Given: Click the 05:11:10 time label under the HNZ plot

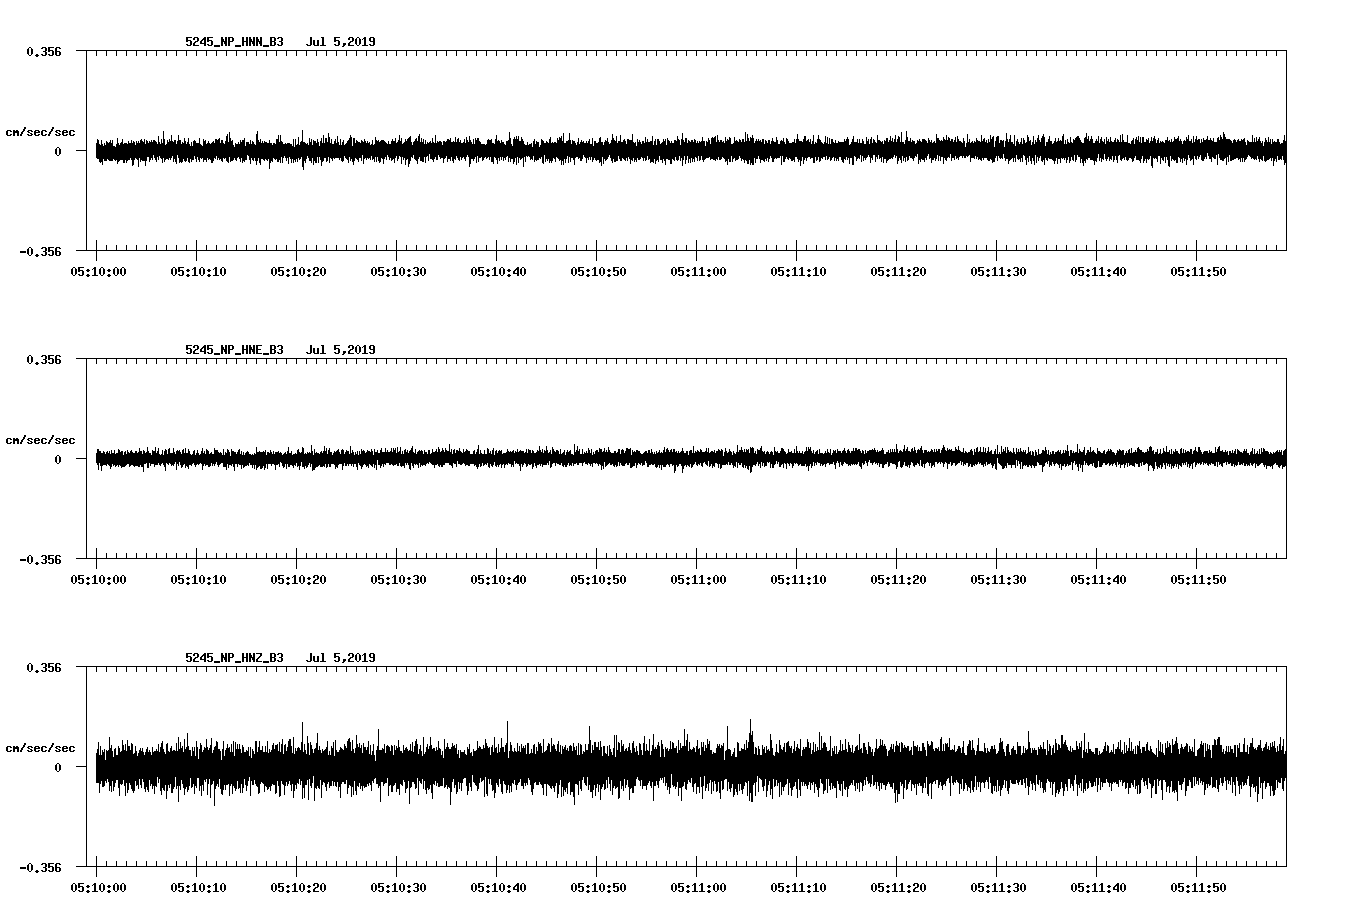Looking at the screenshot, I should point(798,887).
